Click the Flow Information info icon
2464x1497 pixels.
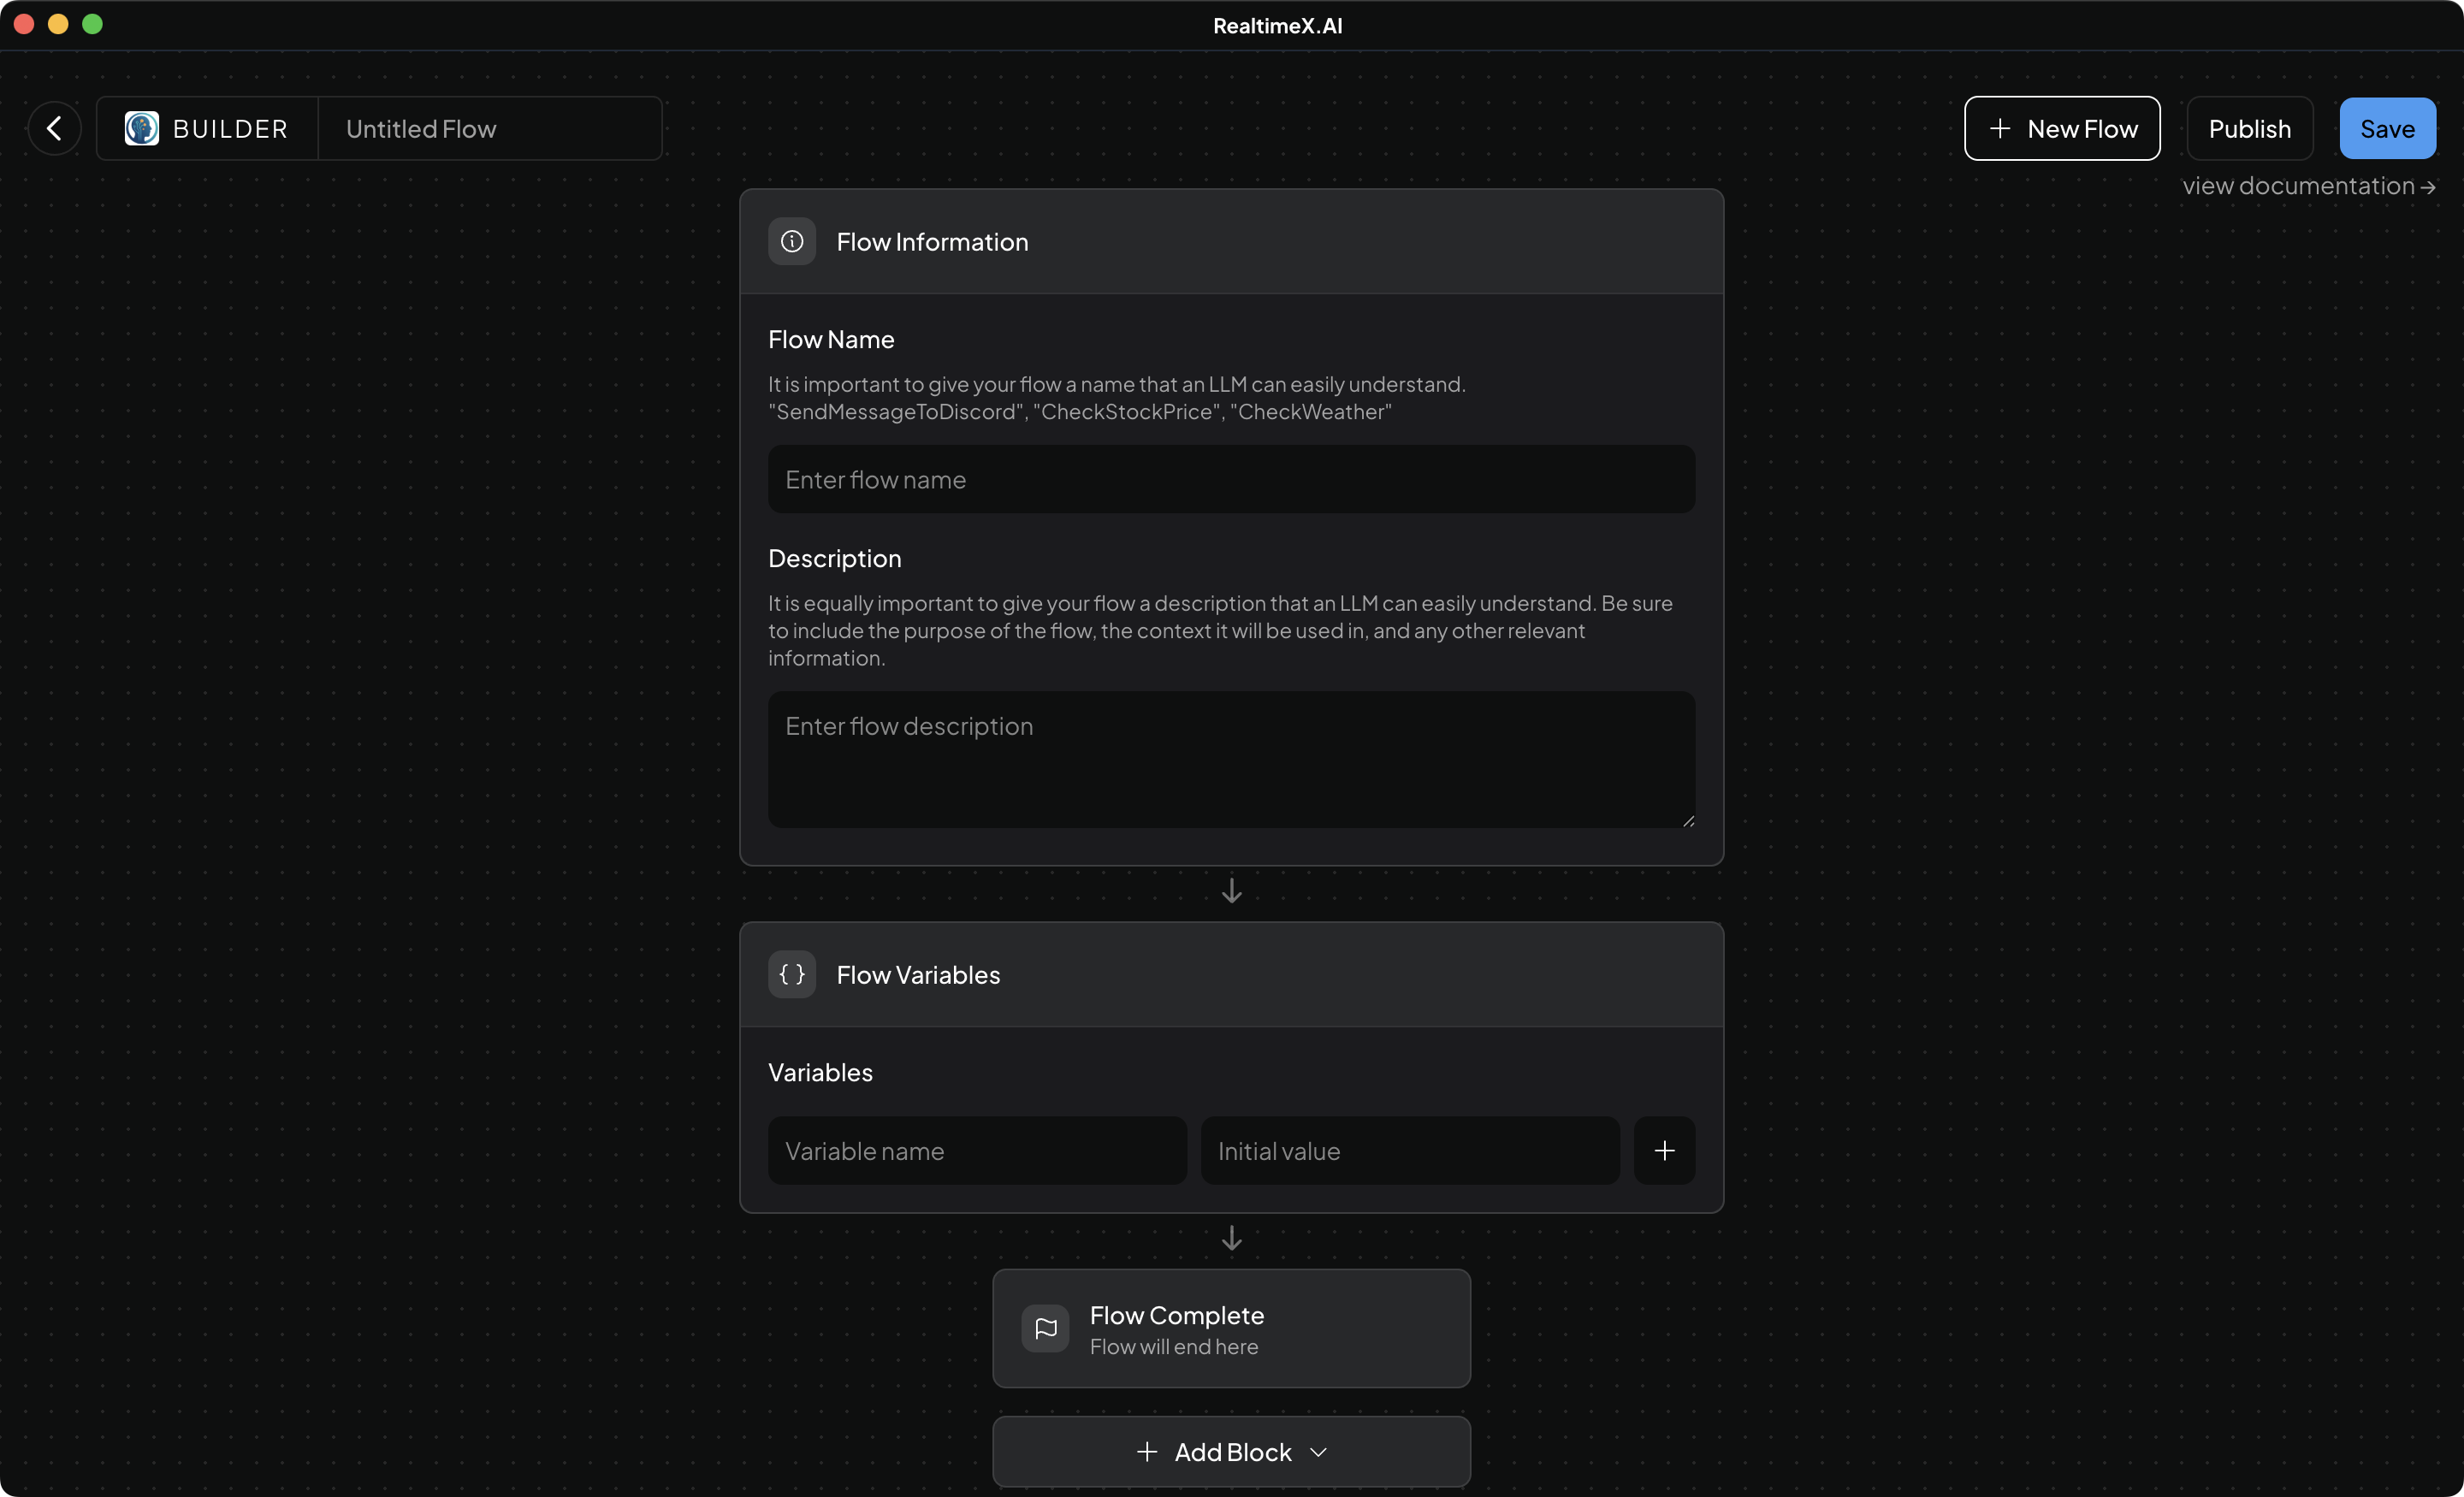pyautogui.click(x=791, y=241)
